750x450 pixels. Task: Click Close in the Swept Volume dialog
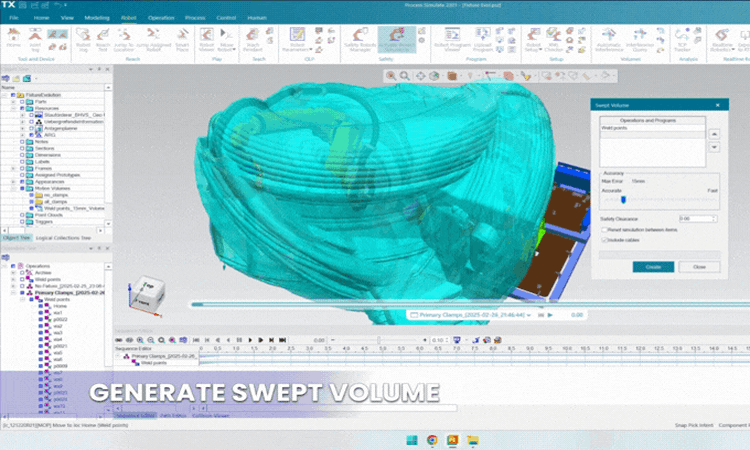(x=699, y=267)
